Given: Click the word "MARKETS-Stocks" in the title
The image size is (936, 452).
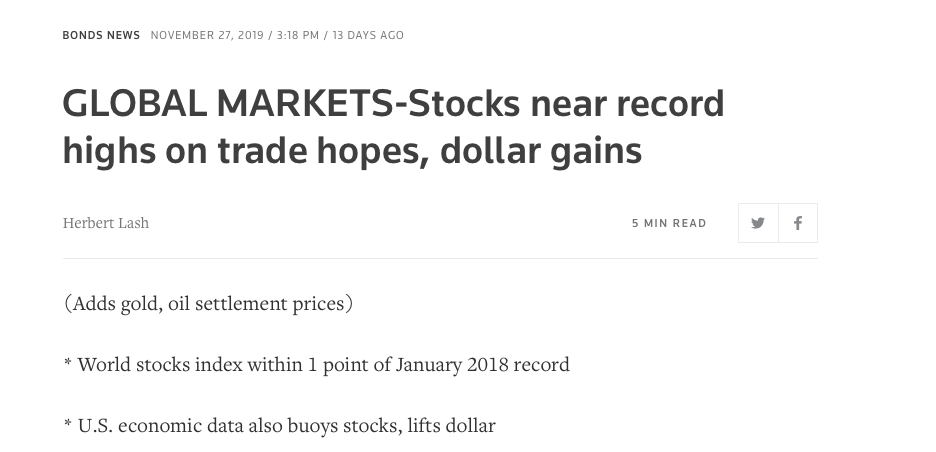Looking at the screenshot, I should (x=368, y=103).
